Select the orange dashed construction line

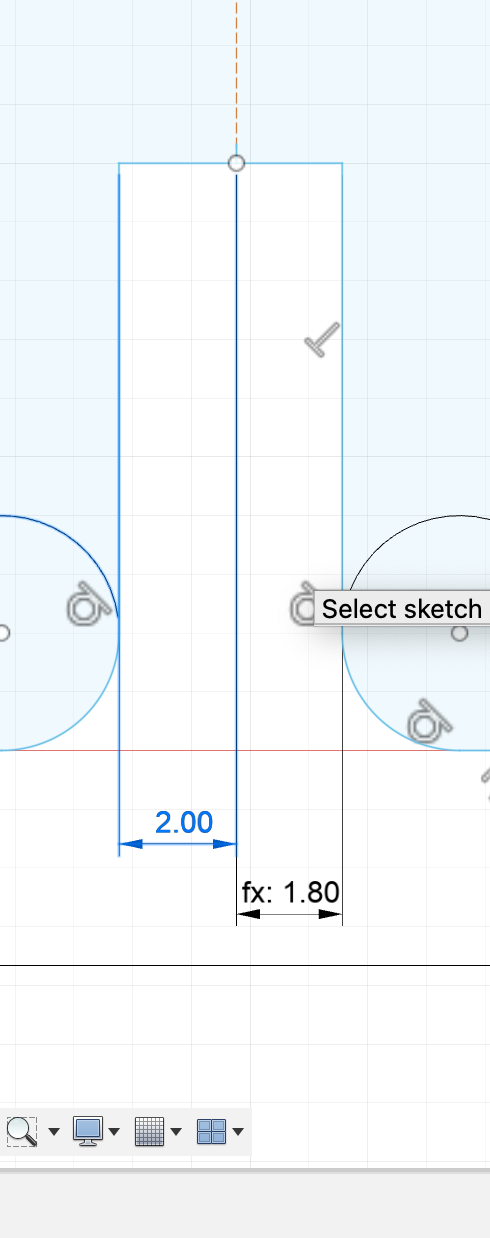pyautogui.click(x=236, y=75)
